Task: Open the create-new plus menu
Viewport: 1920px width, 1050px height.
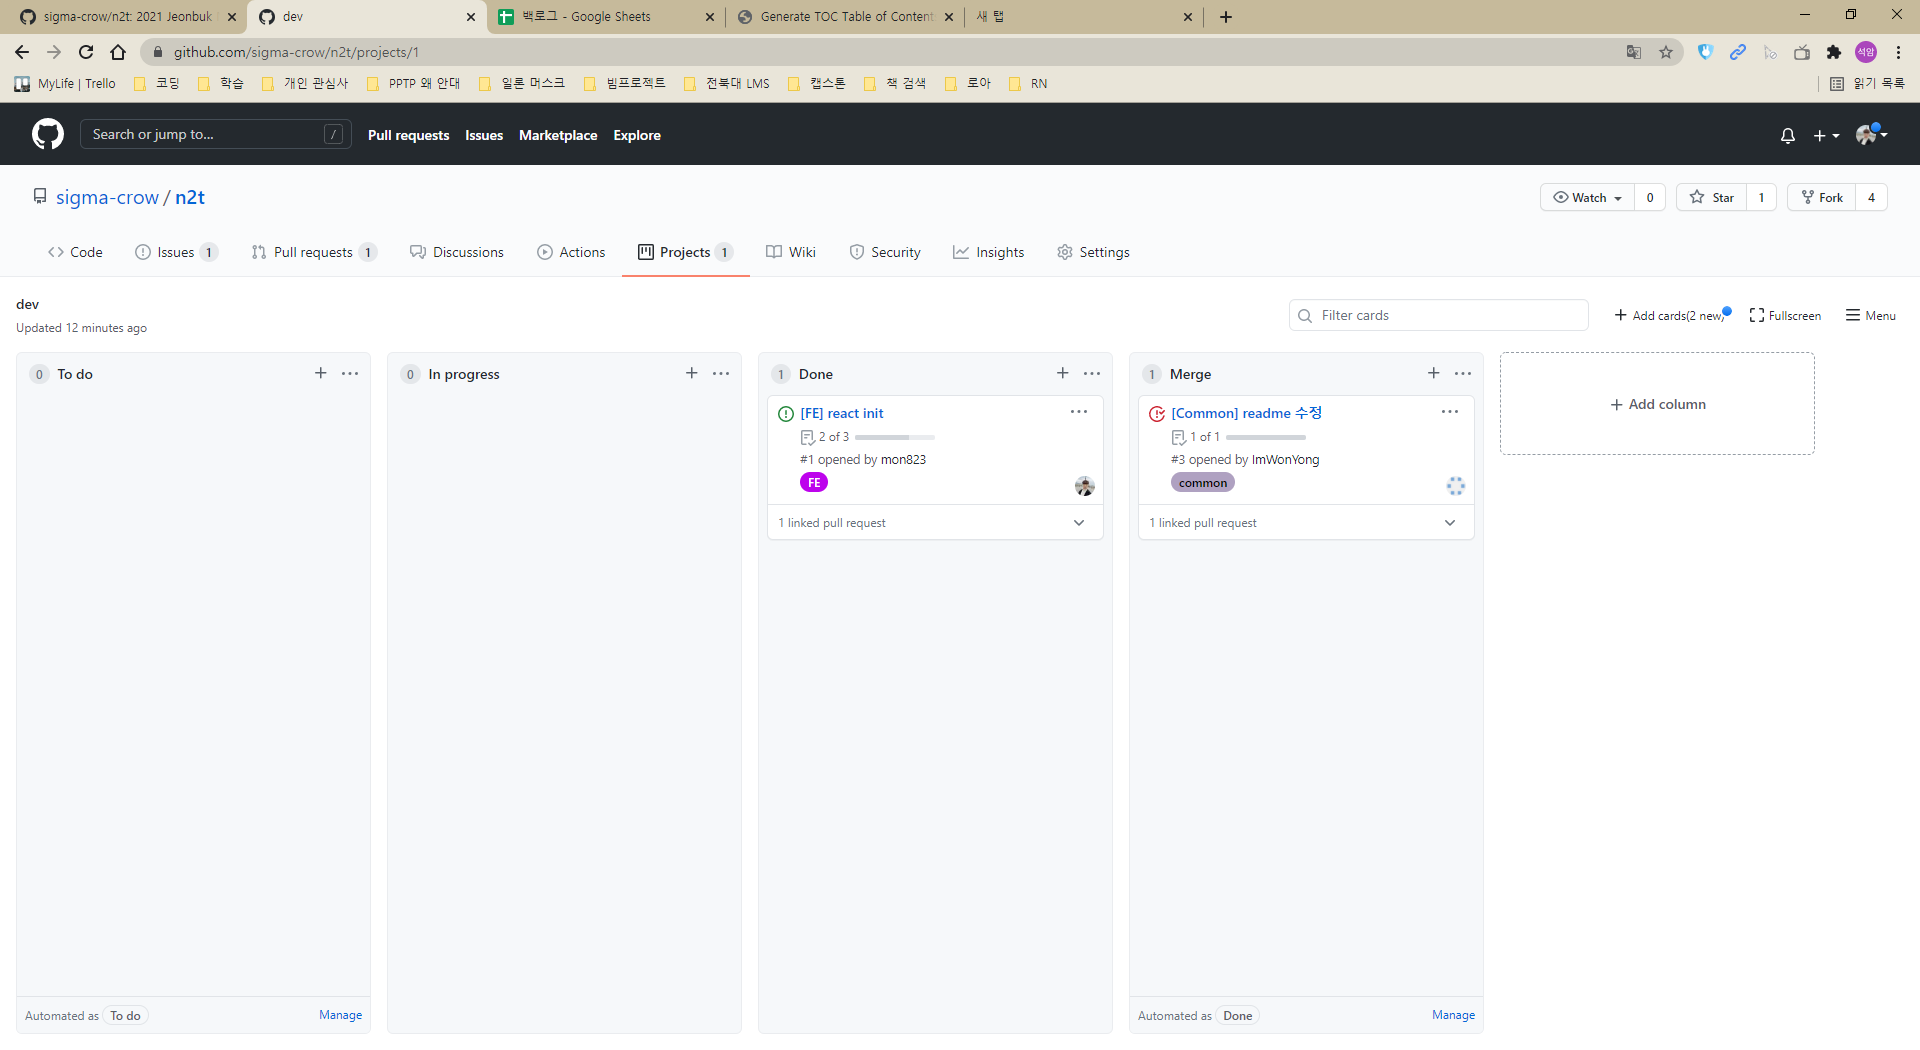Action: point(1826,135)
